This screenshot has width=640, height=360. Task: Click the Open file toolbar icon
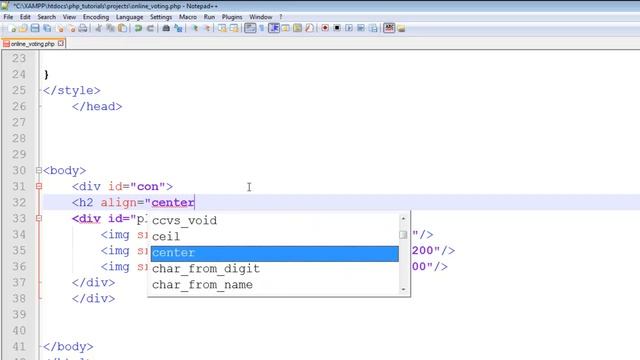point(23,28)
